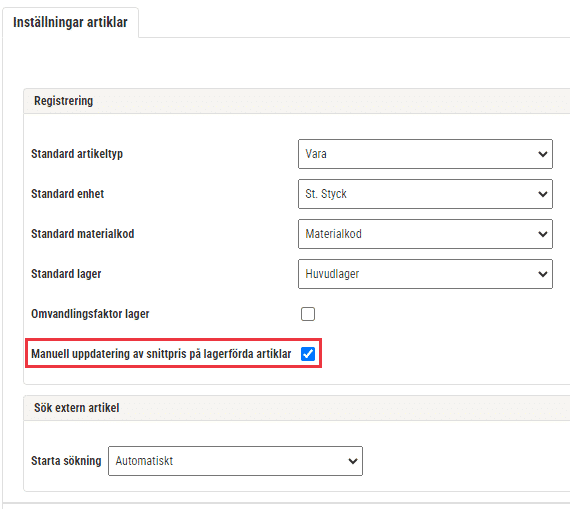Image resolution: width=570 pixels, height=509 pixels.
Task: Click the Omvandlingsfaktor lager label
Action: tap(90, 314)
